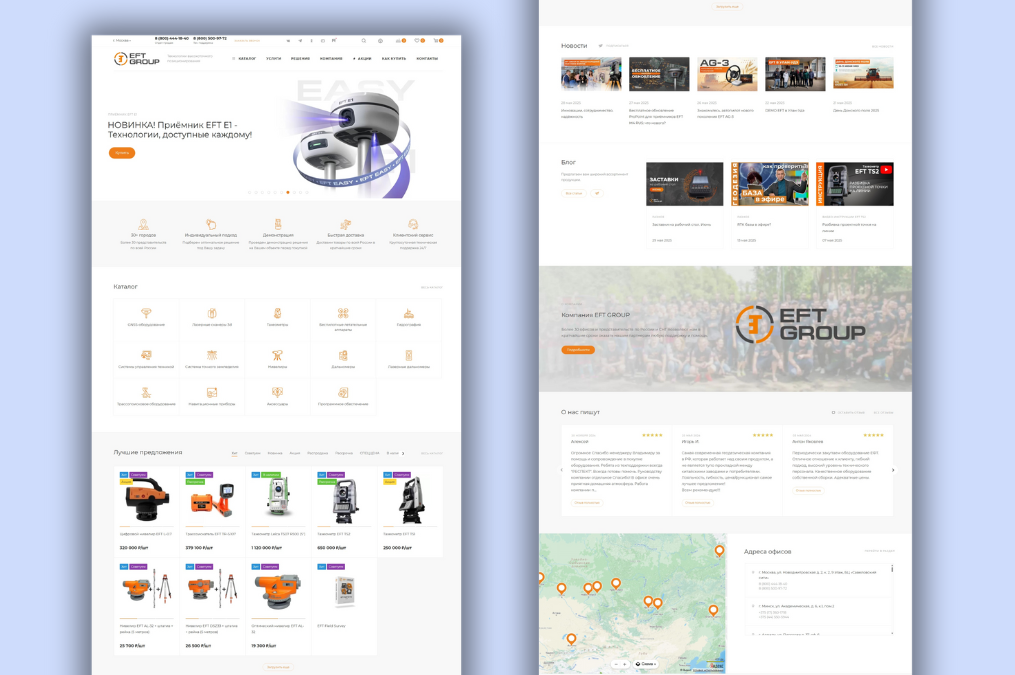Expand the offers tab list with right chevron
This screenshot has height=675, width=1015.
[x=403, y=453]
